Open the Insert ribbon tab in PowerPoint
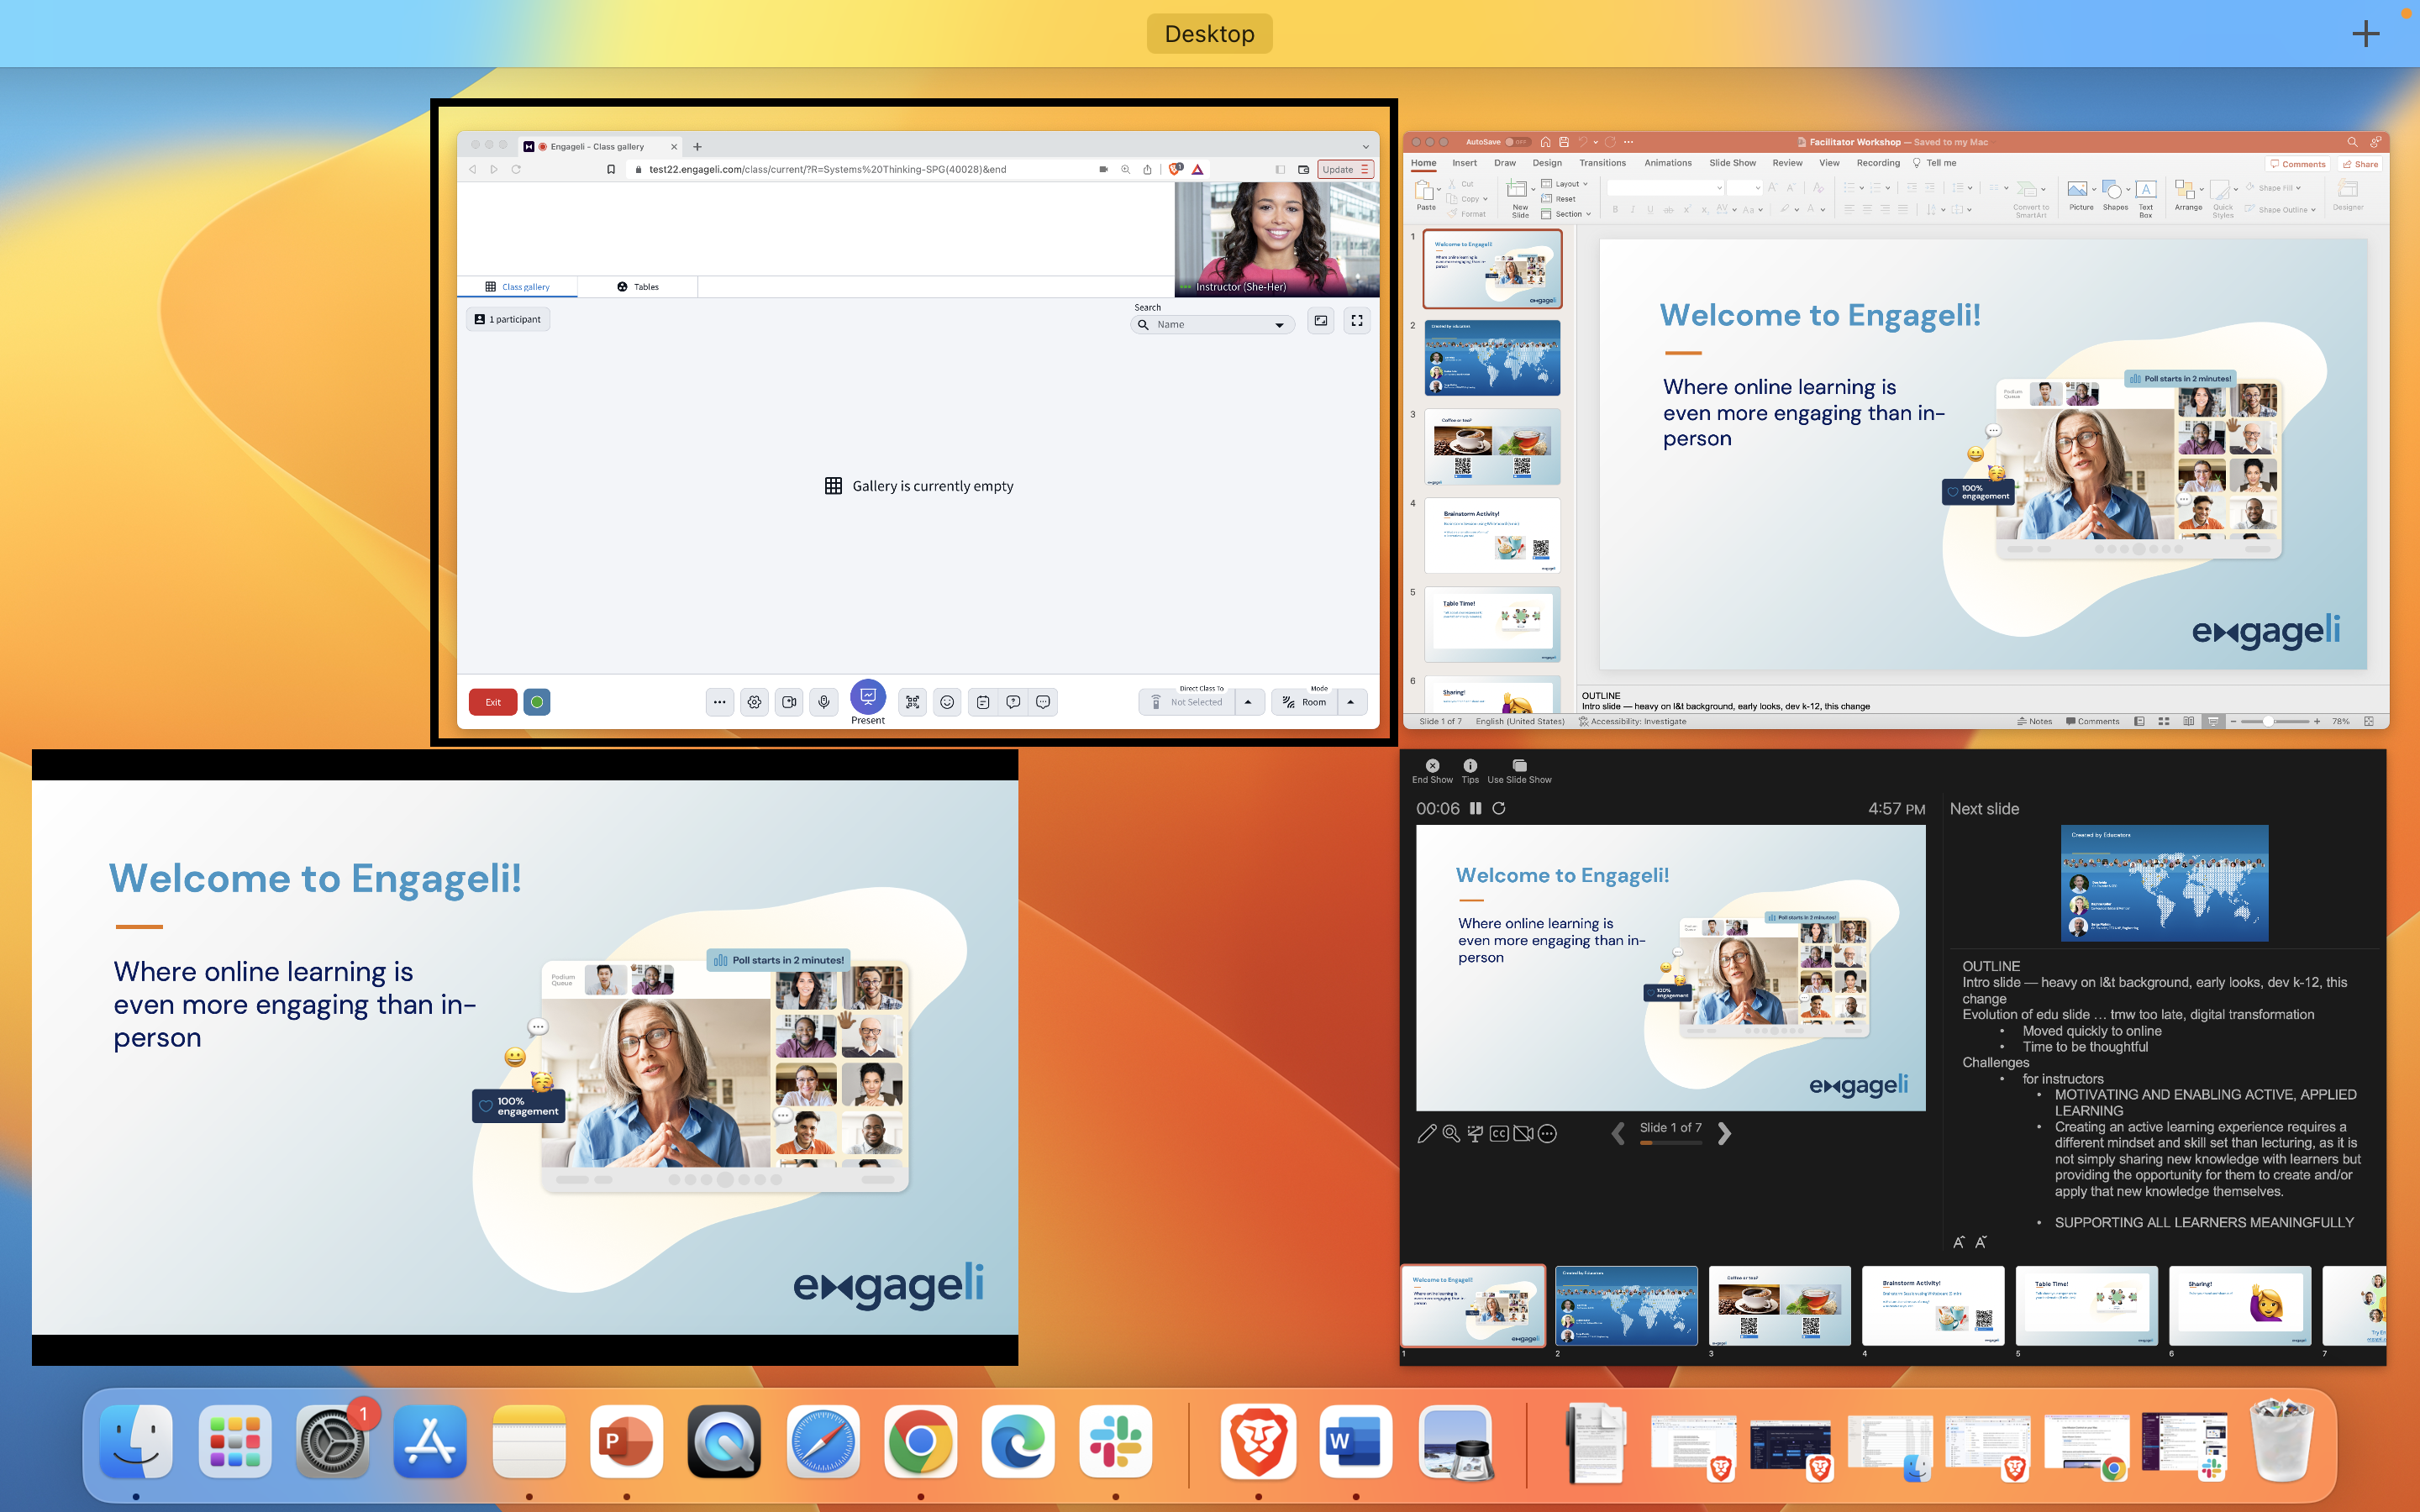The width and height of the screenshot is (2420, 1512). tap(1464, 163)
